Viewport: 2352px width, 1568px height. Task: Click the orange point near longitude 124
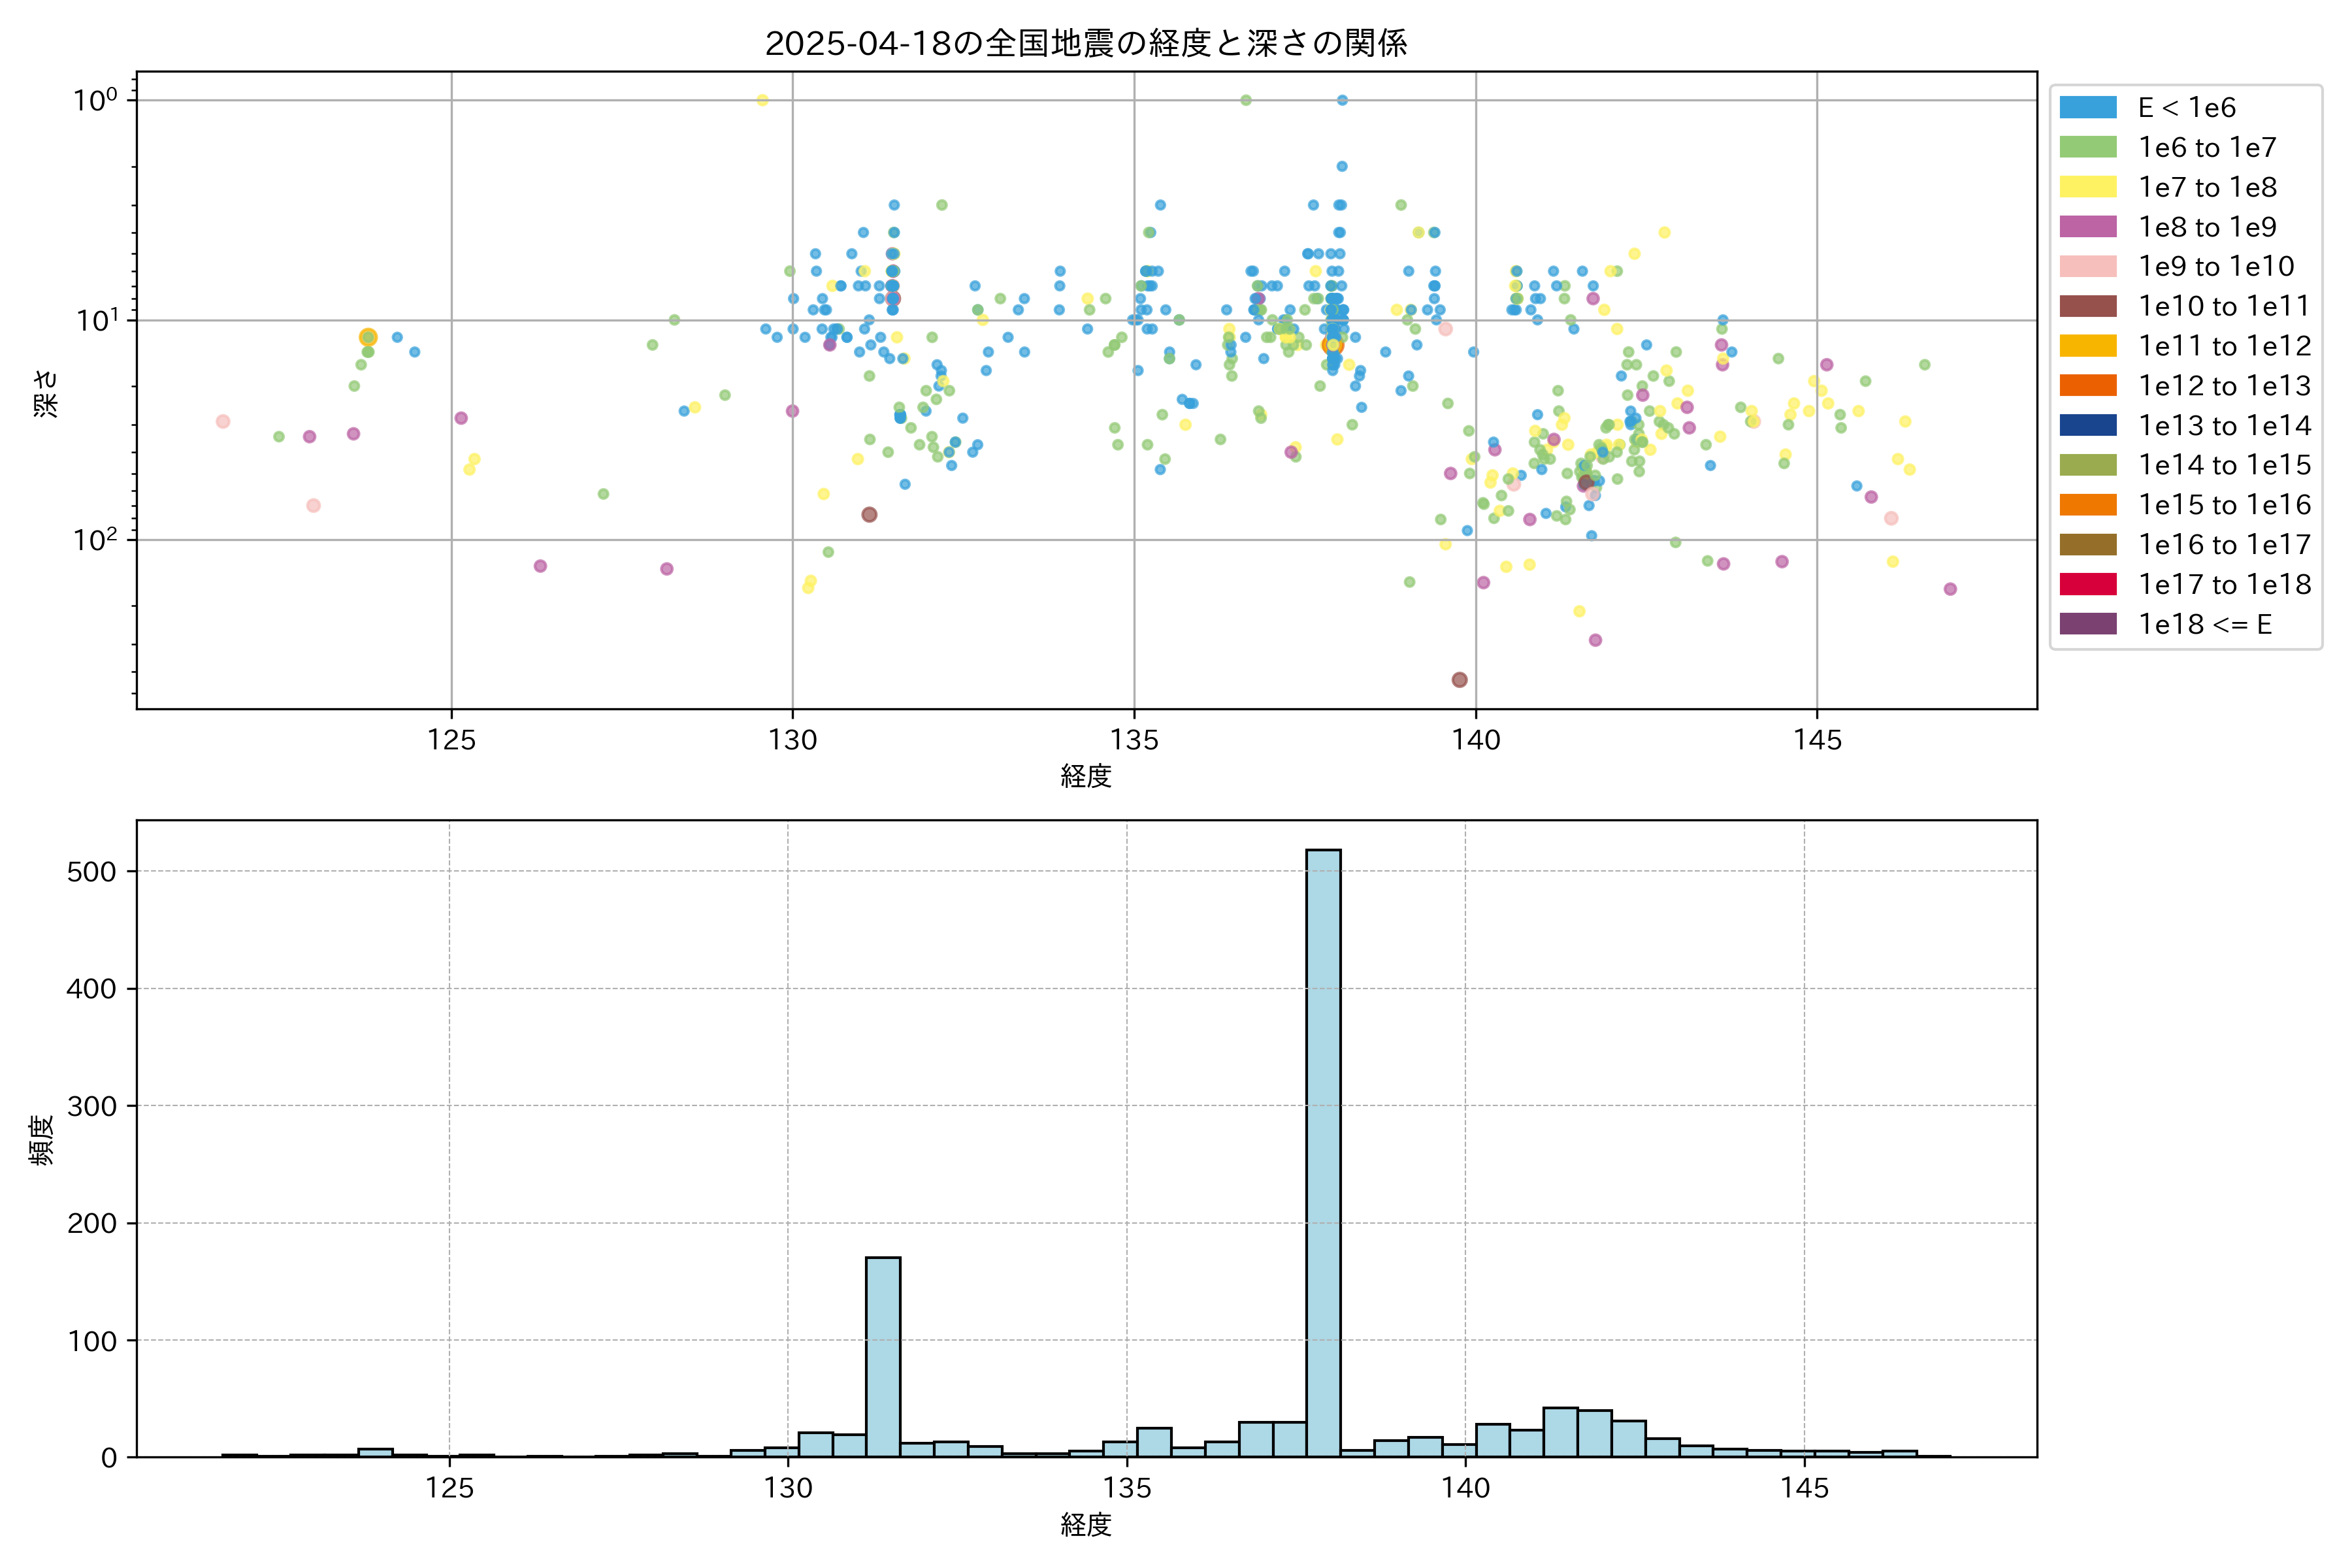(x=368, y=338)
